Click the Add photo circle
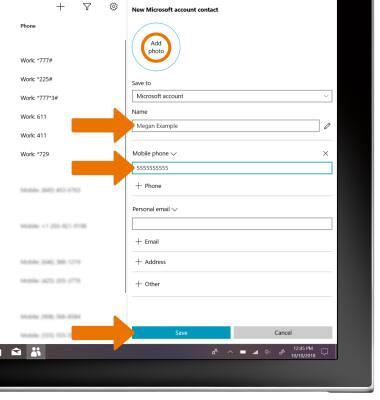Viewport: 380px width, 400px height. click(x=156, y=47)
